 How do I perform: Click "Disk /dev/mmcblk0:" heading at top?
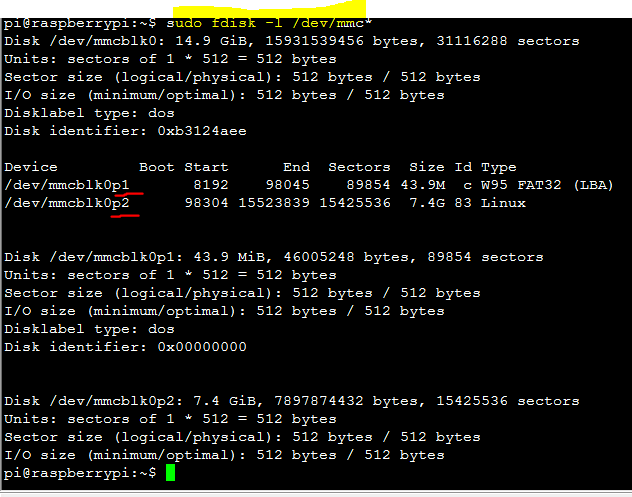(x=85, y=41)
